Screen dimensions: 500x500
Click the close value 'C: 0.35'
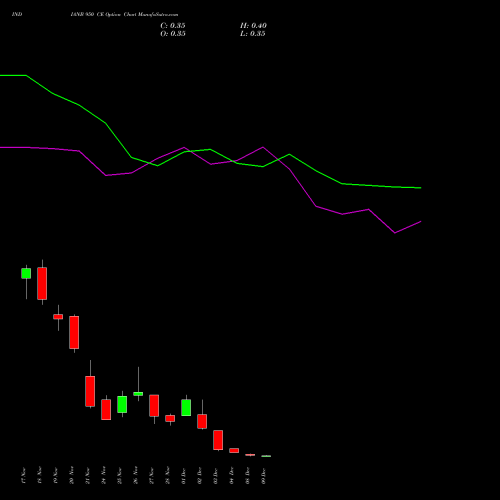click(x=173, y=26)
